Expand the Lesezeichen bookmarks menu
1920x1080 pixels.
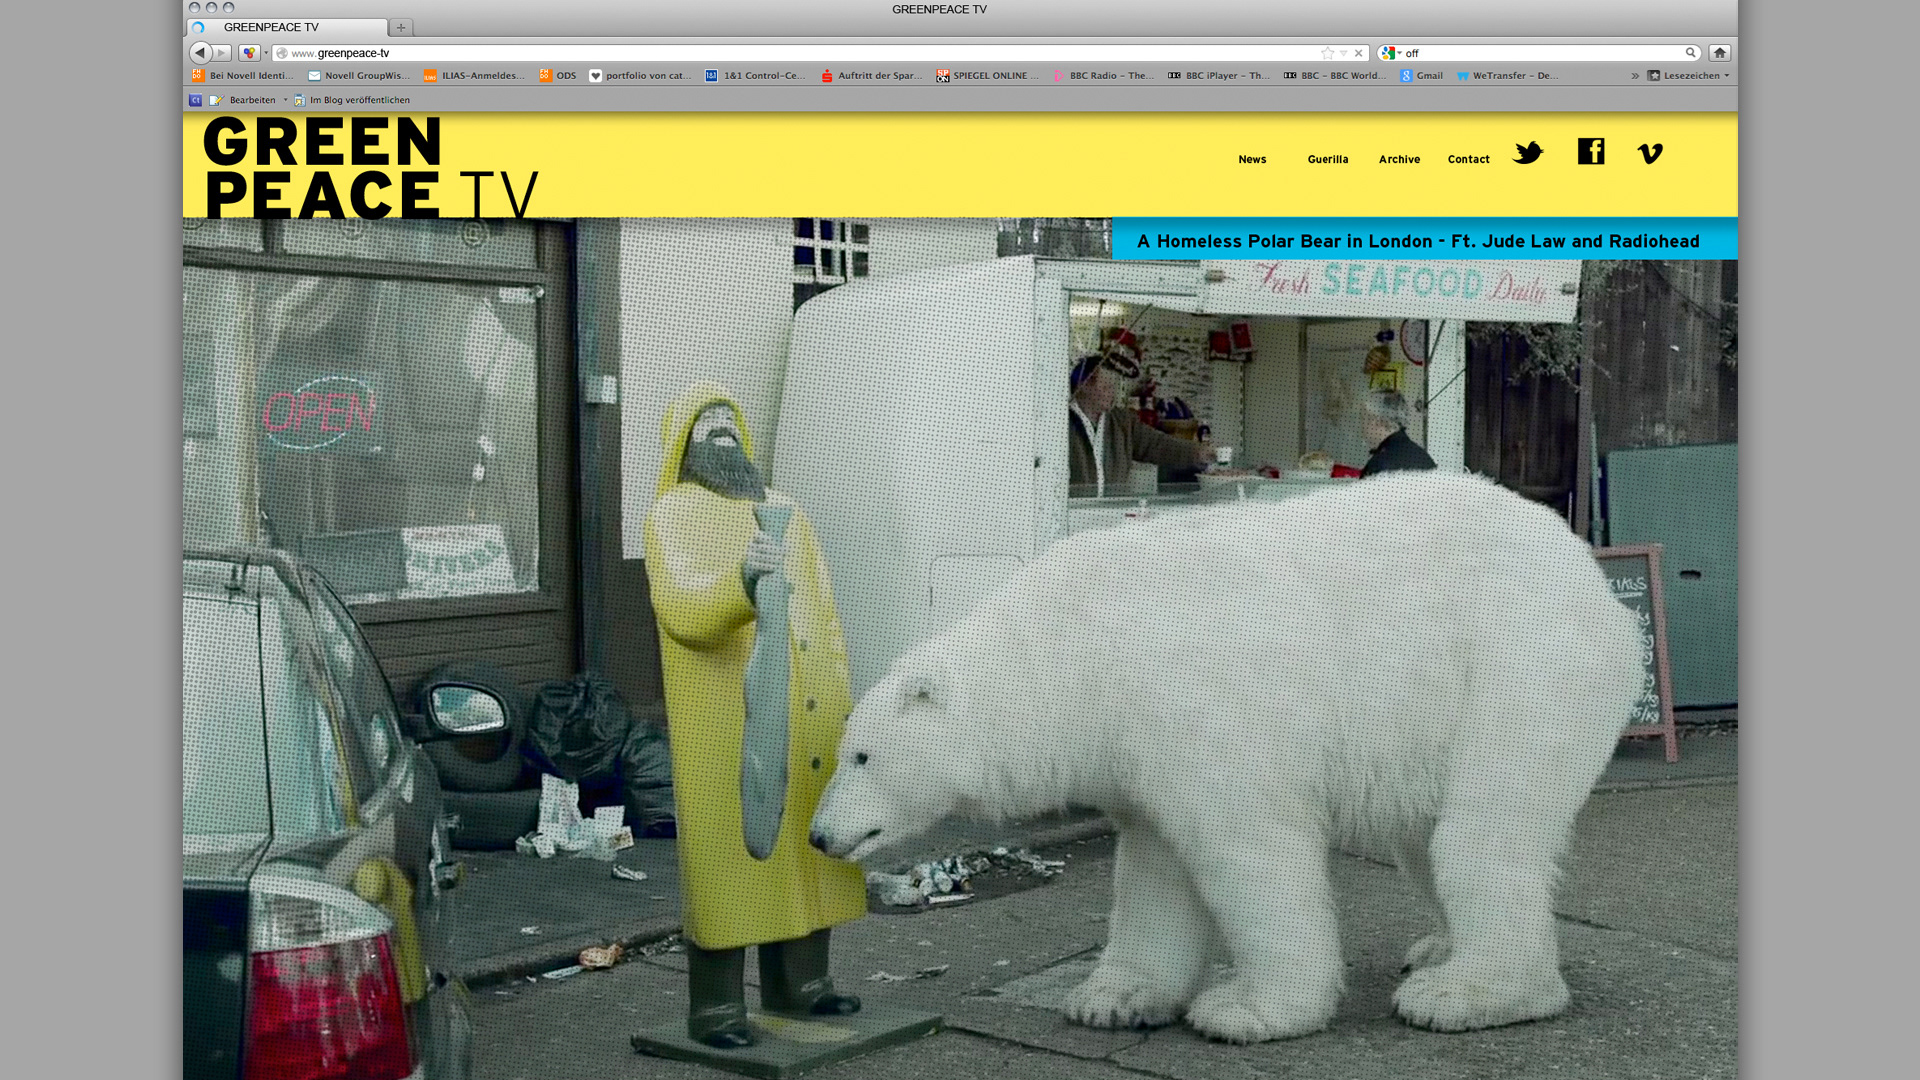(x=1688, y=76)
